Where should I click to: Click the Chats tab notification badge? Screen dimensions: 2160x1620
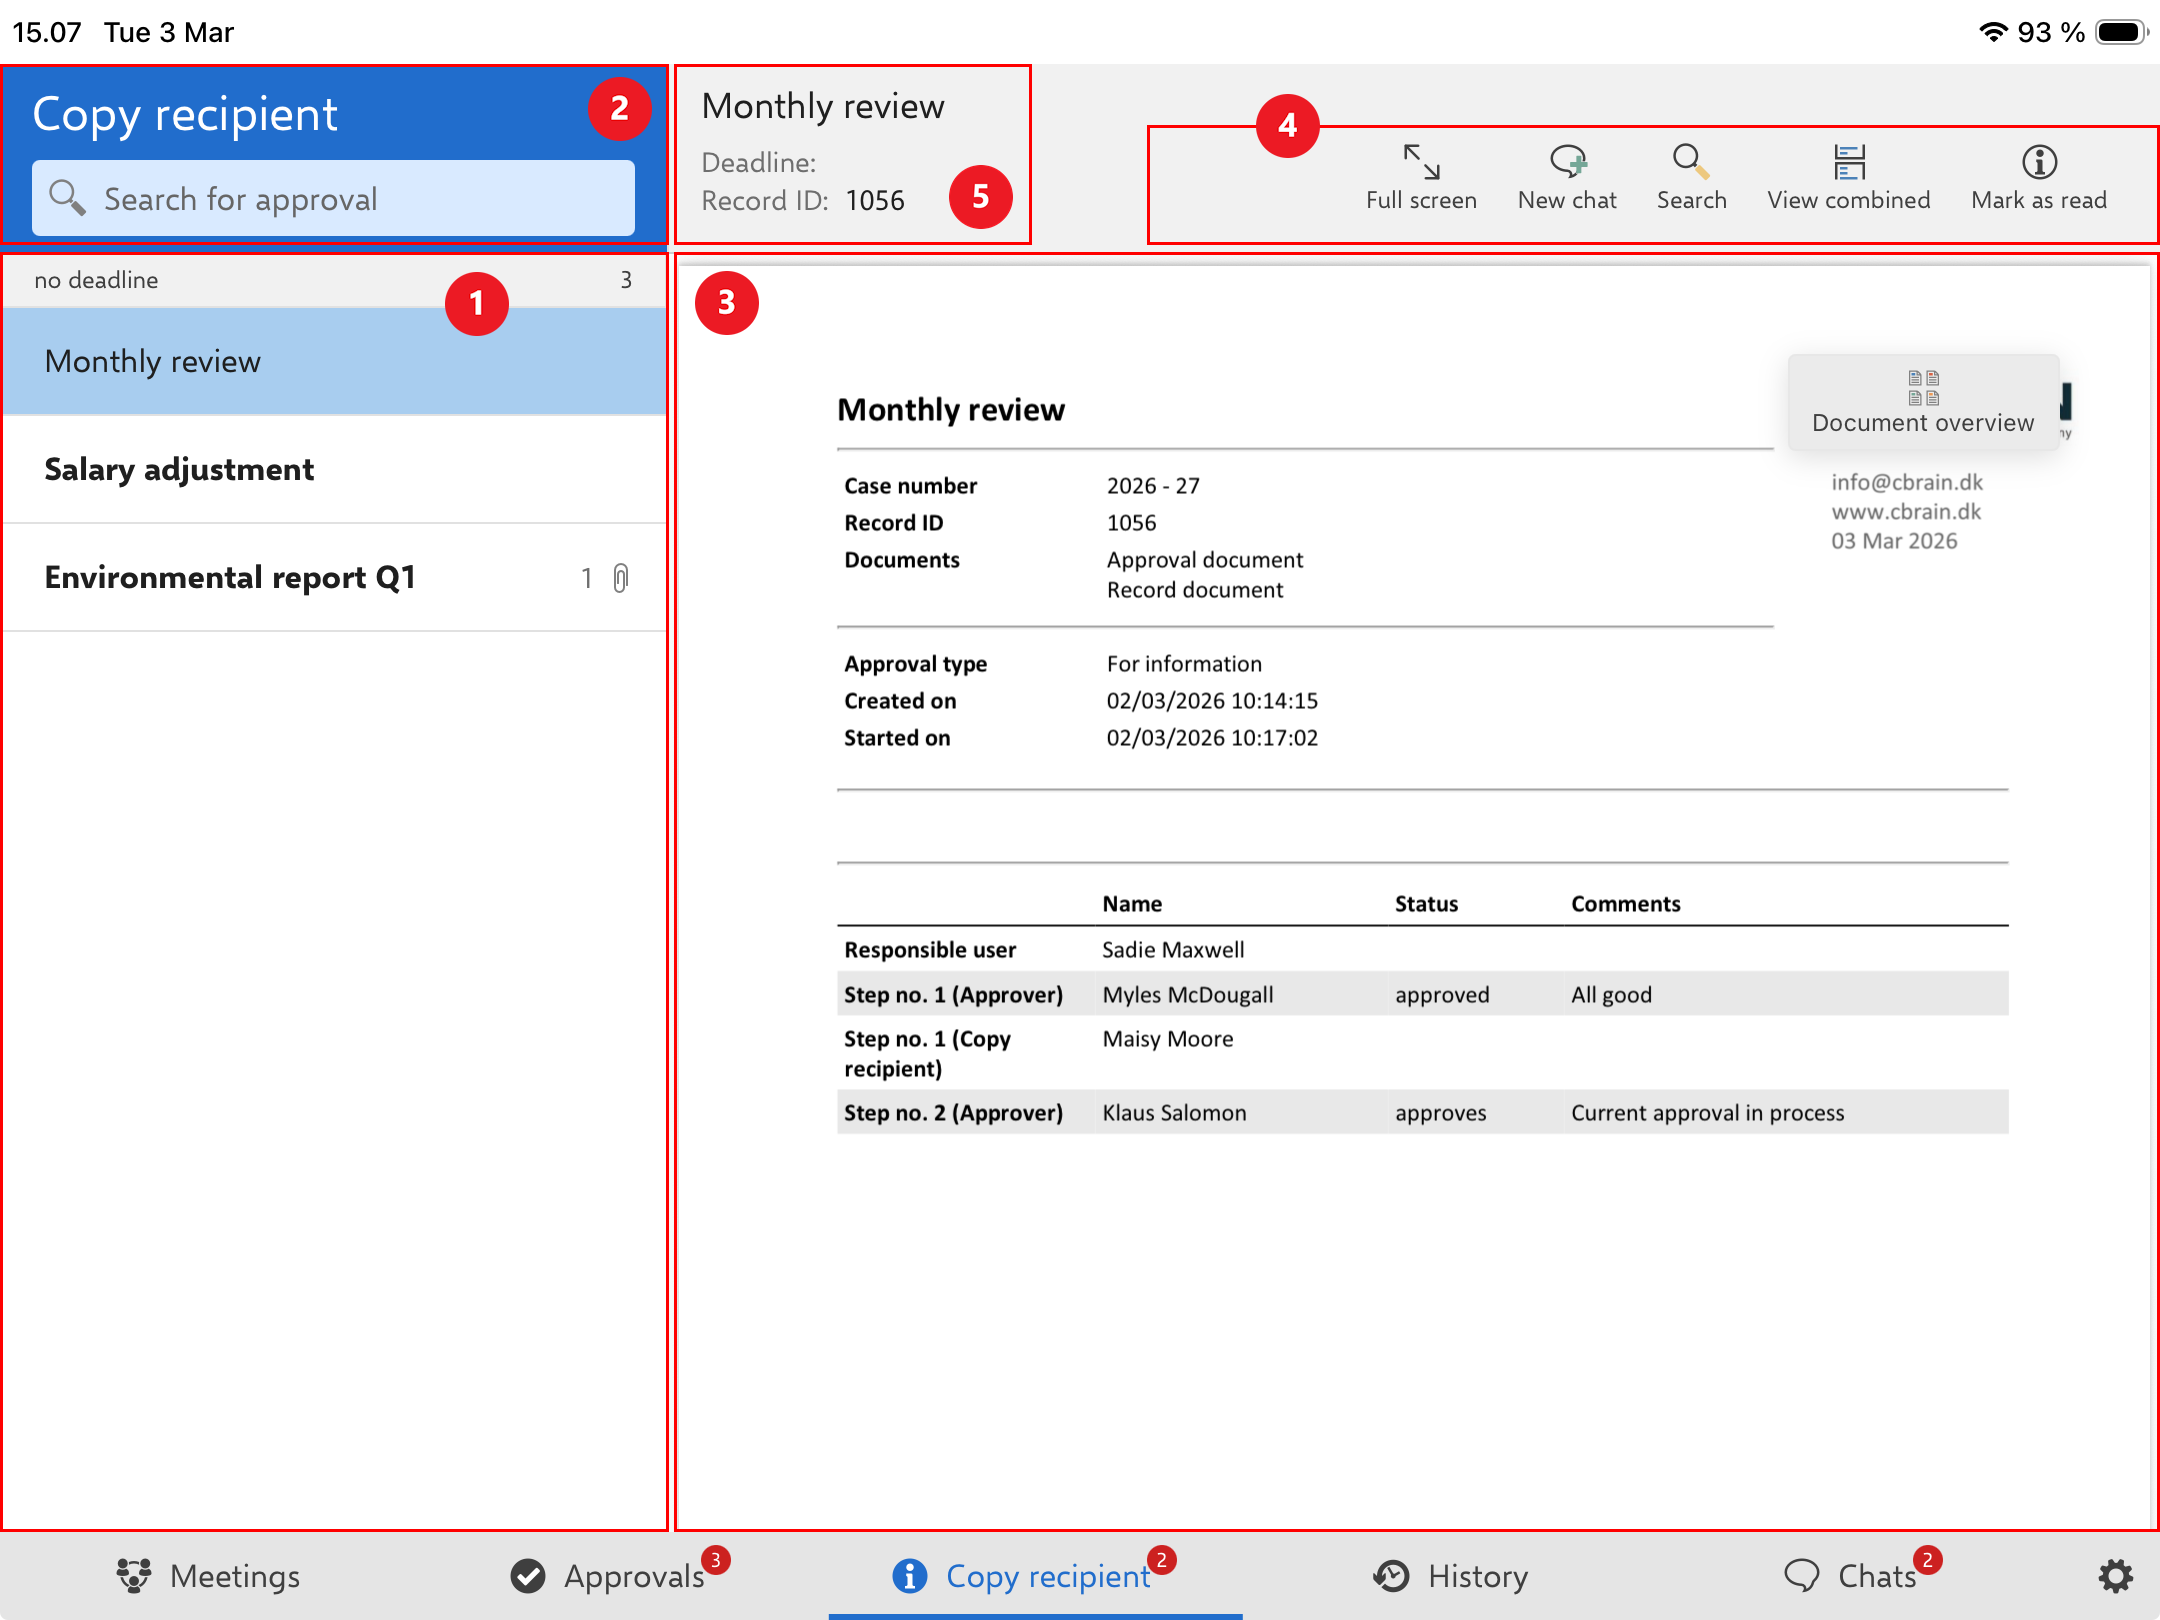(x=1927, y=1560)
